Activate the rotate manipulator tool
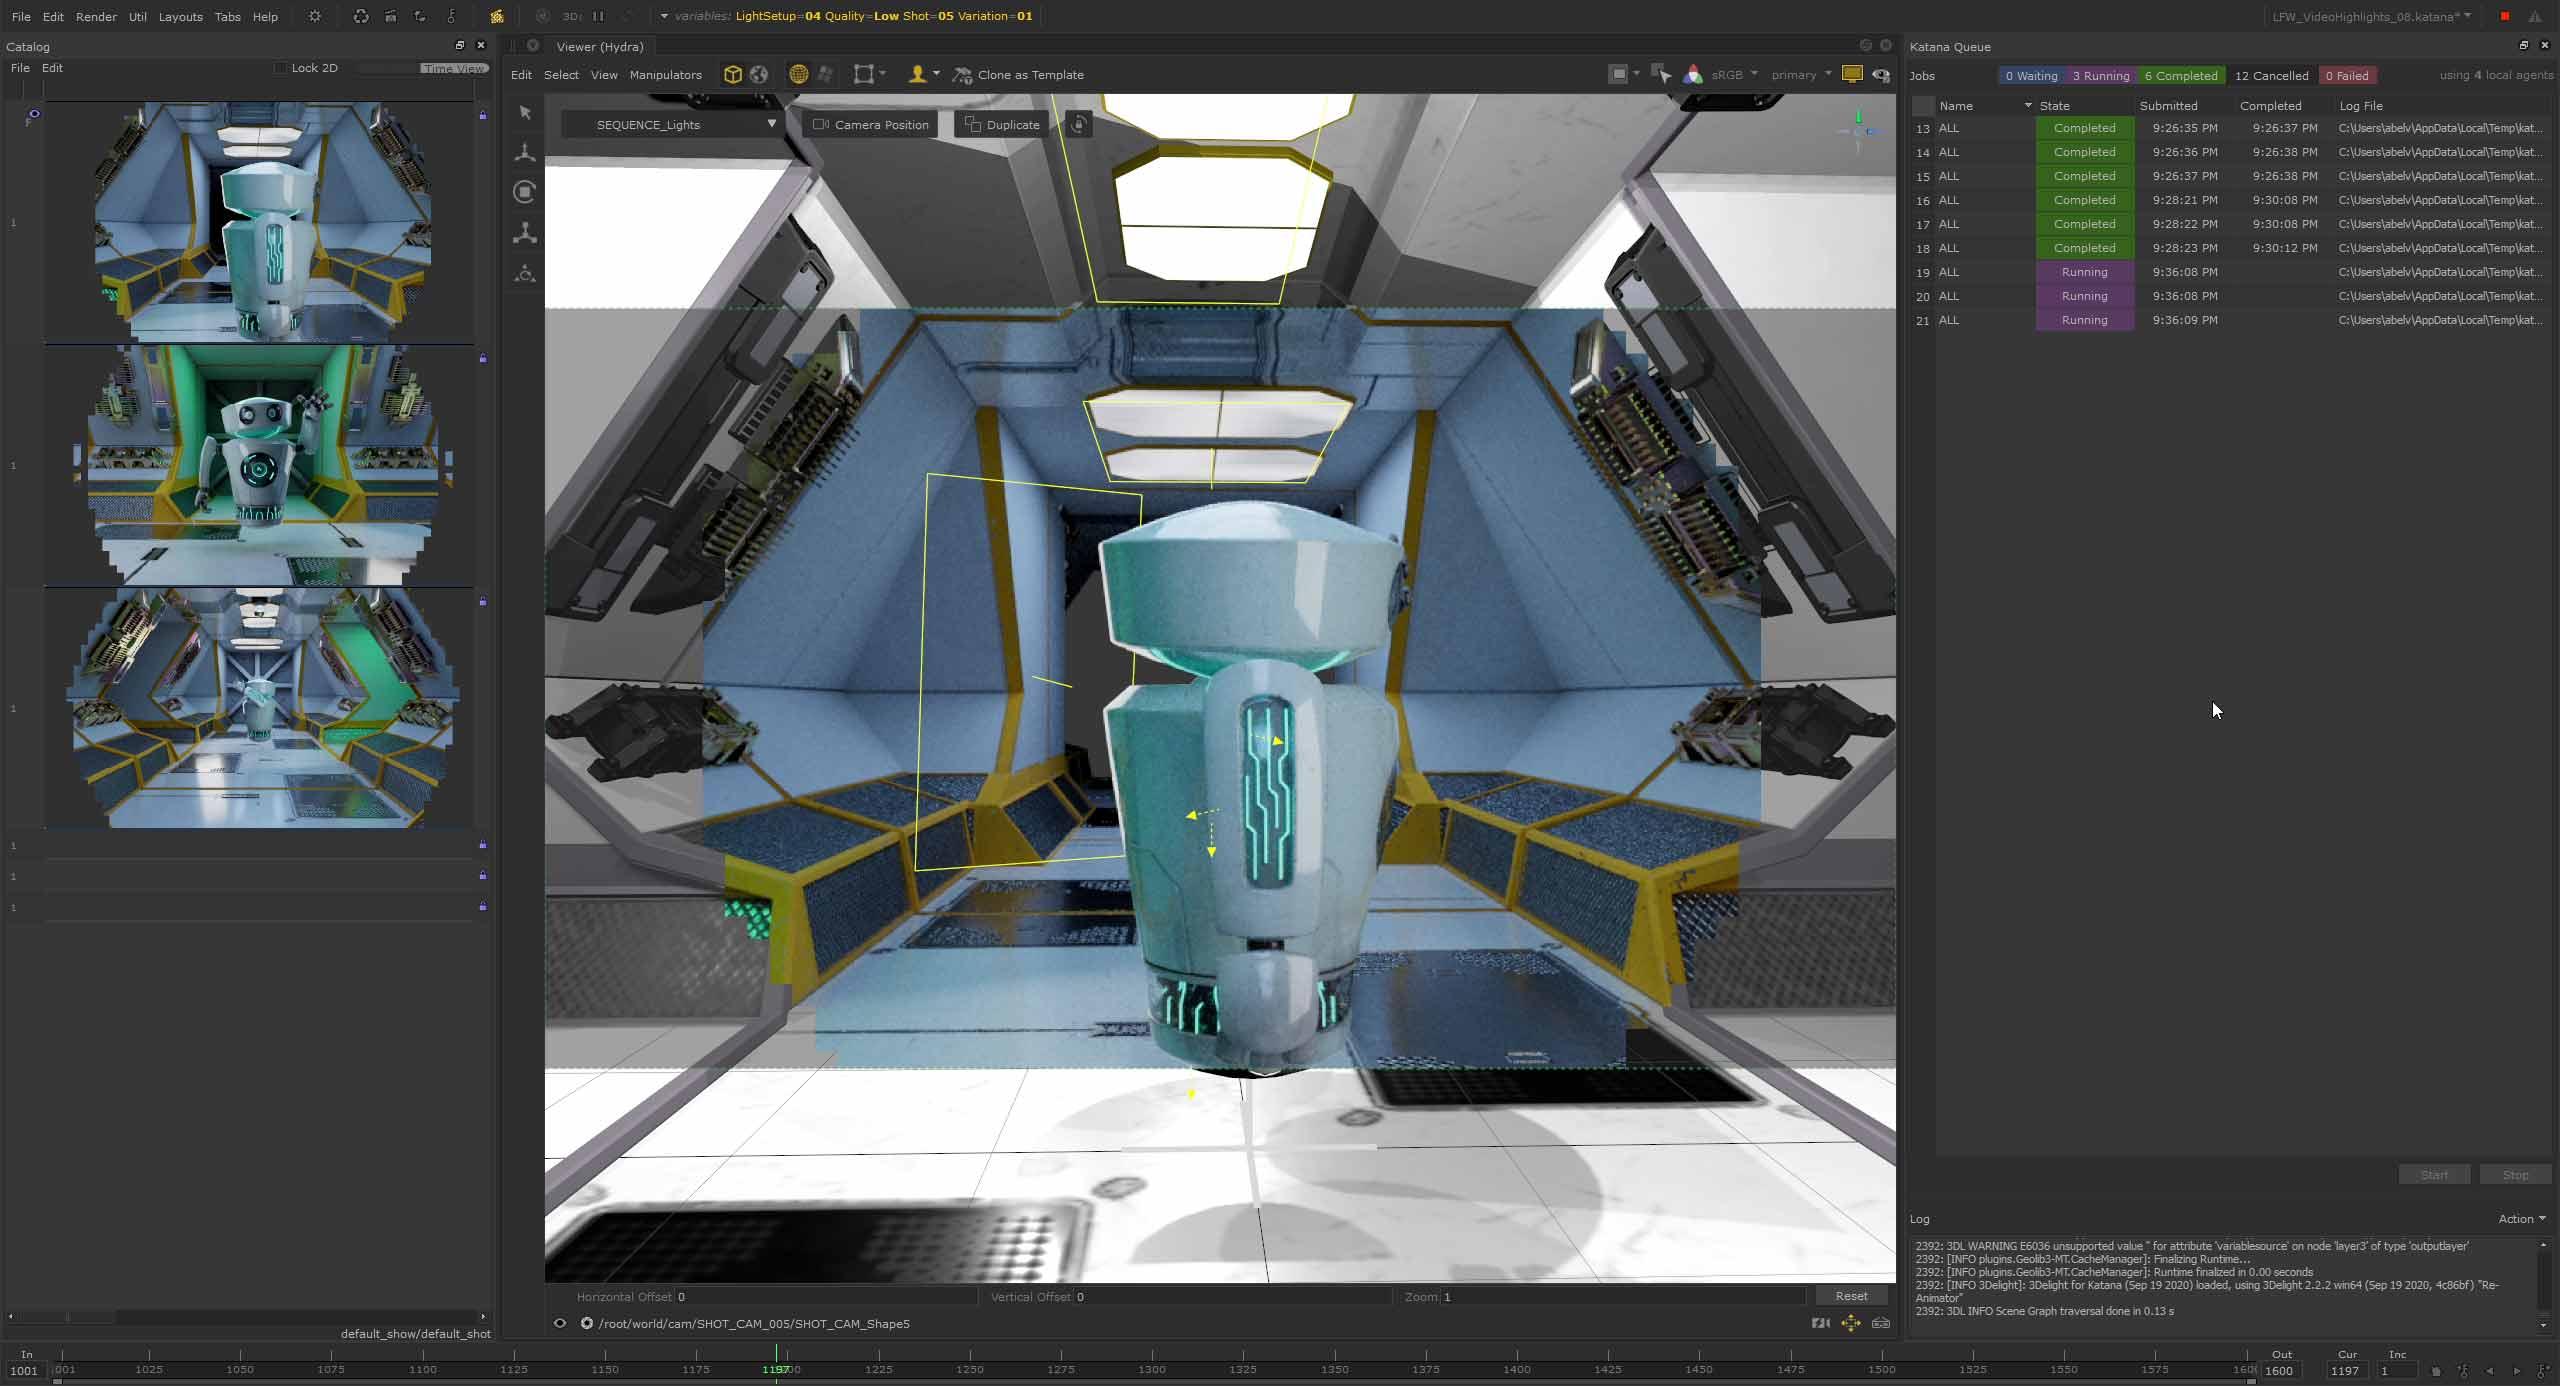 tap(525, 192)
